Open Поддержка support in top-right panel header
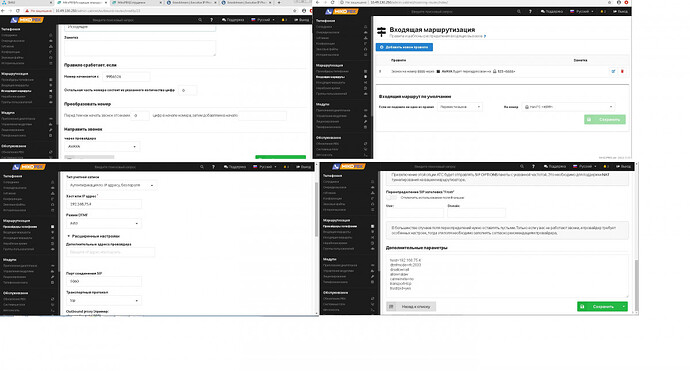690x371 pixels. click(551, 11)
